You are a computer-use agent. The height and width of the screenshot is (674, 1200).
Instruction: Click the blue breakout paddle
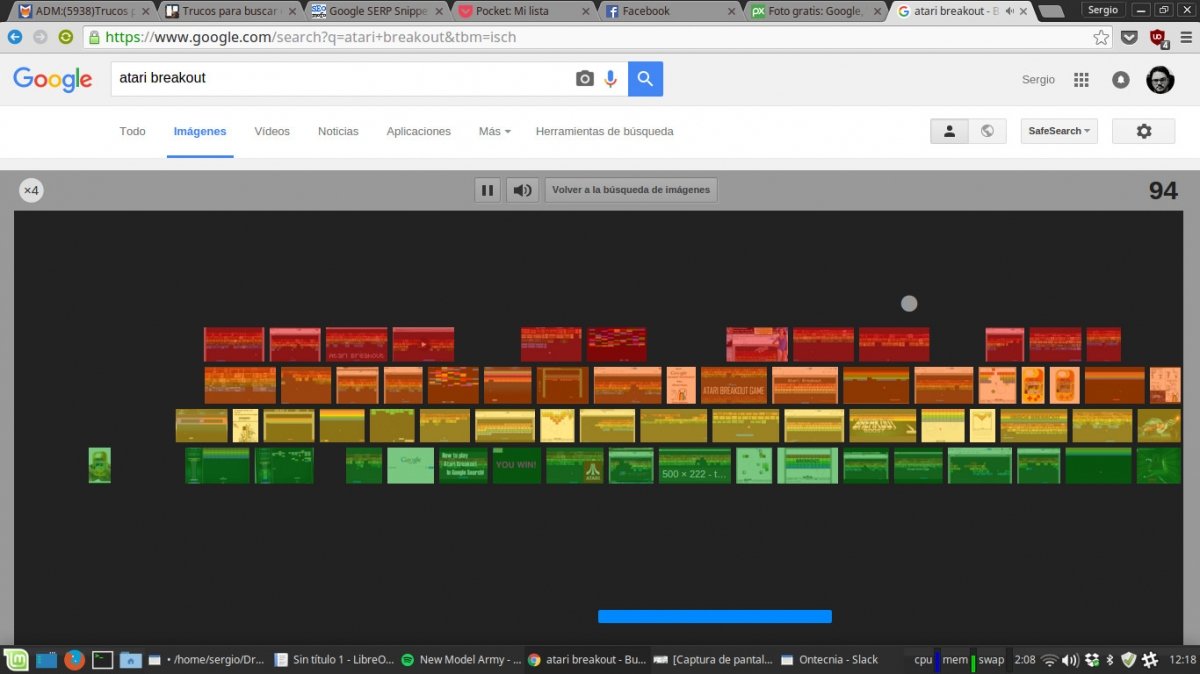(x=715, y=616)
